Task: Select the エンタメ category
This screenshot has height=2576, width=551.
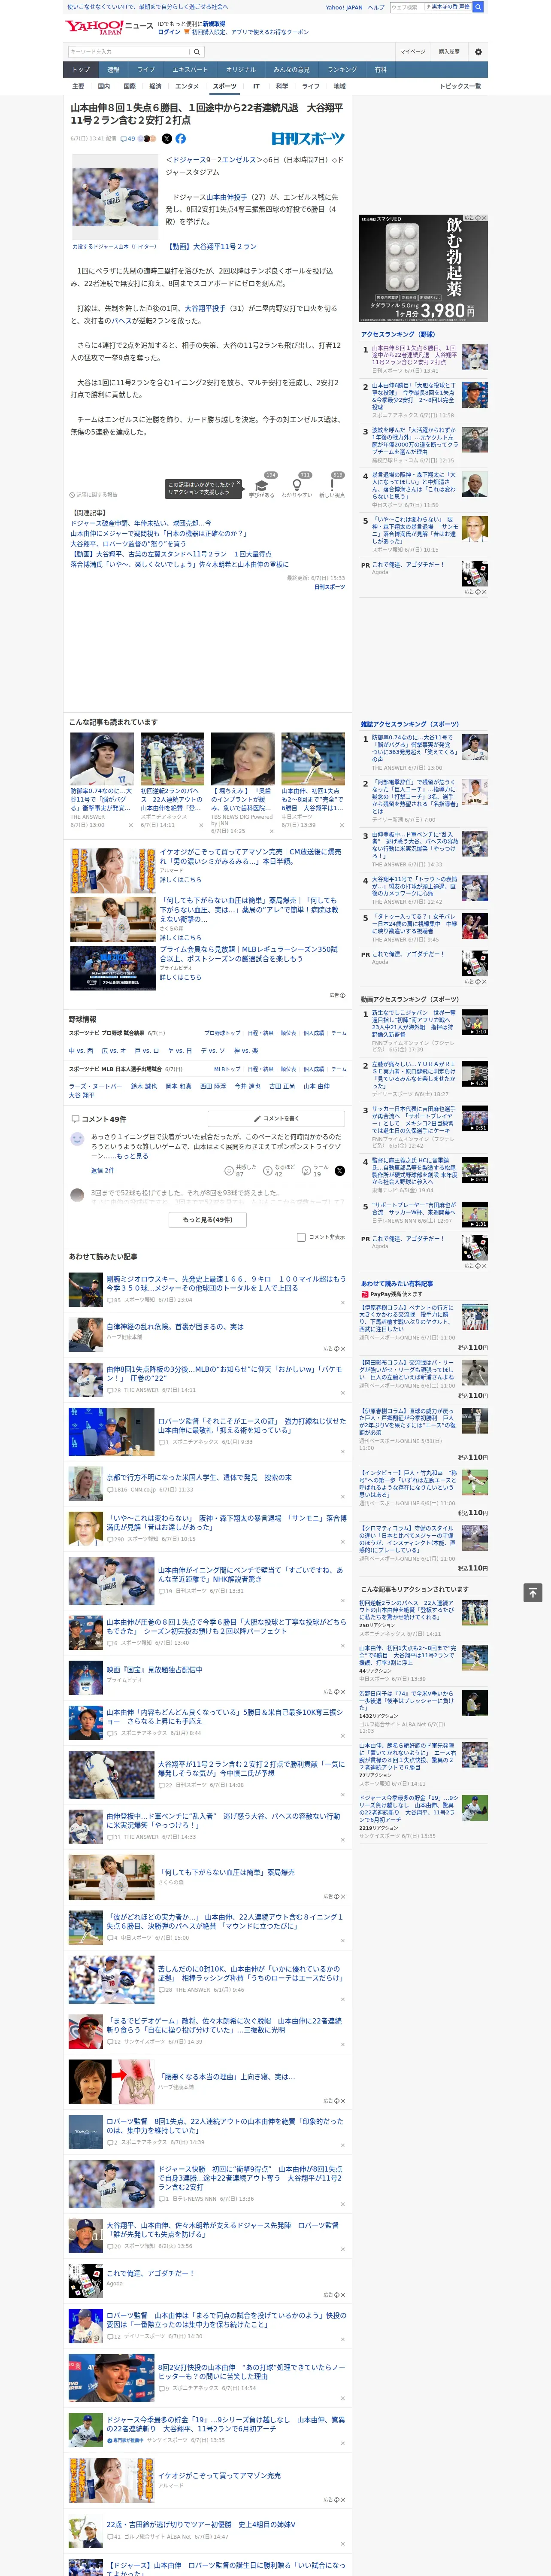Action: (187, 86)
